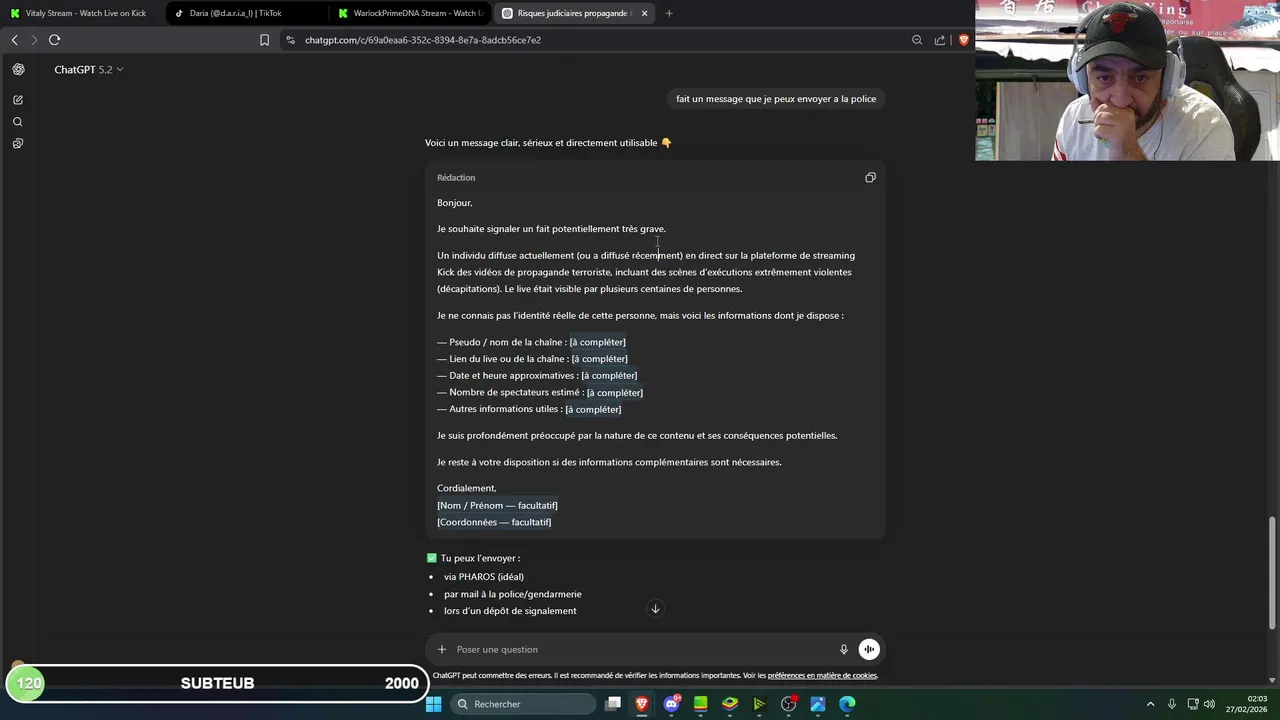Click the SUBTEUB goal bar overlay

[x=216, y=684]
